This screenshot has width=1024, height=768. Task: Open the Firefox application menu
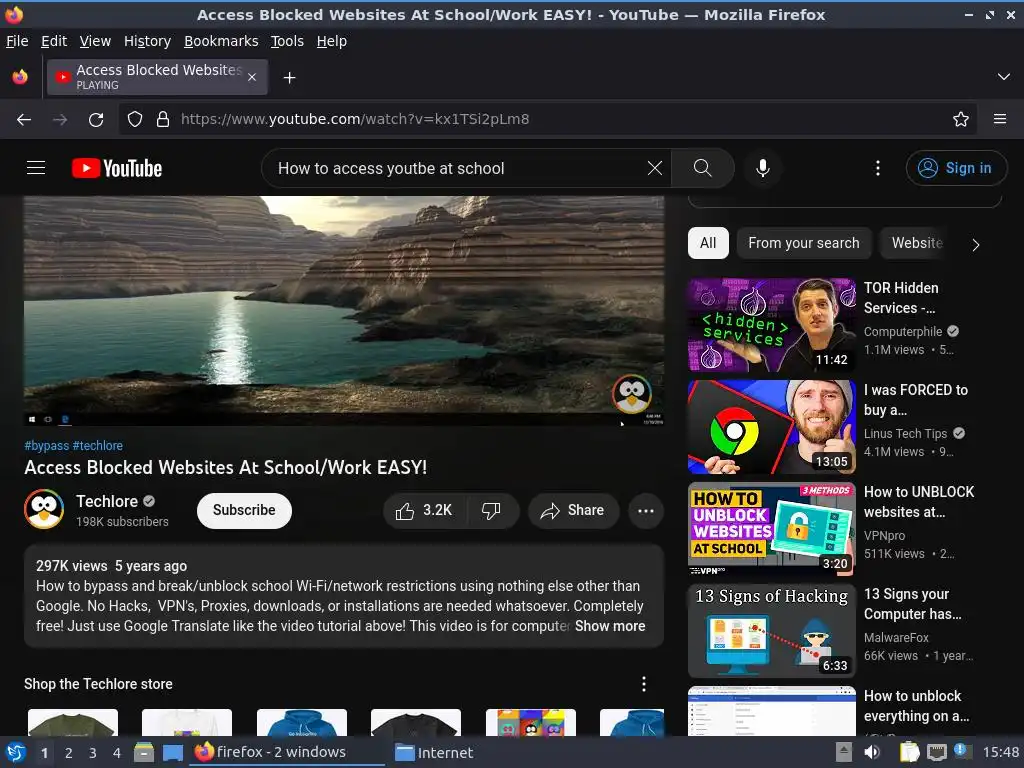point(1000,120)
